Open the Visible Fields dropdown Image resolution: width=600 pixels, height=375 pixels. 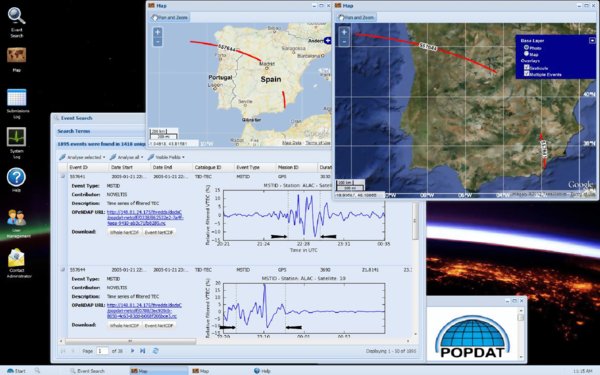166,157
